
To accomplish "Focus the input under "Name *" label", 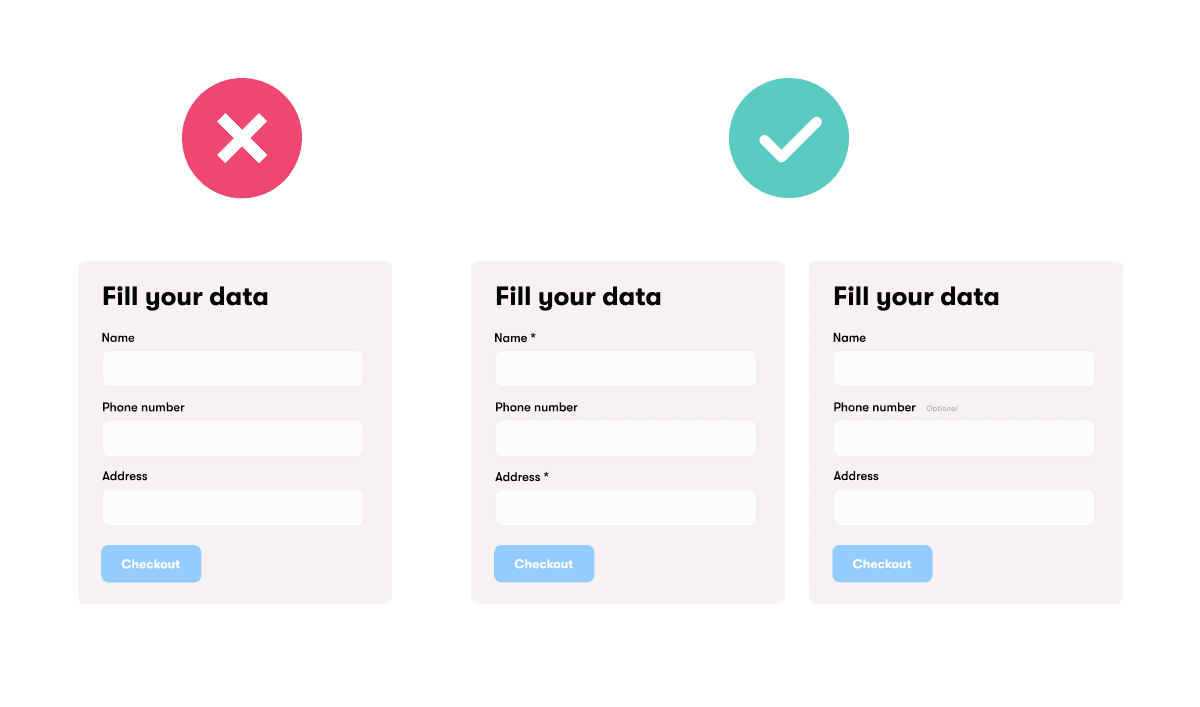I will click(626, 369).
